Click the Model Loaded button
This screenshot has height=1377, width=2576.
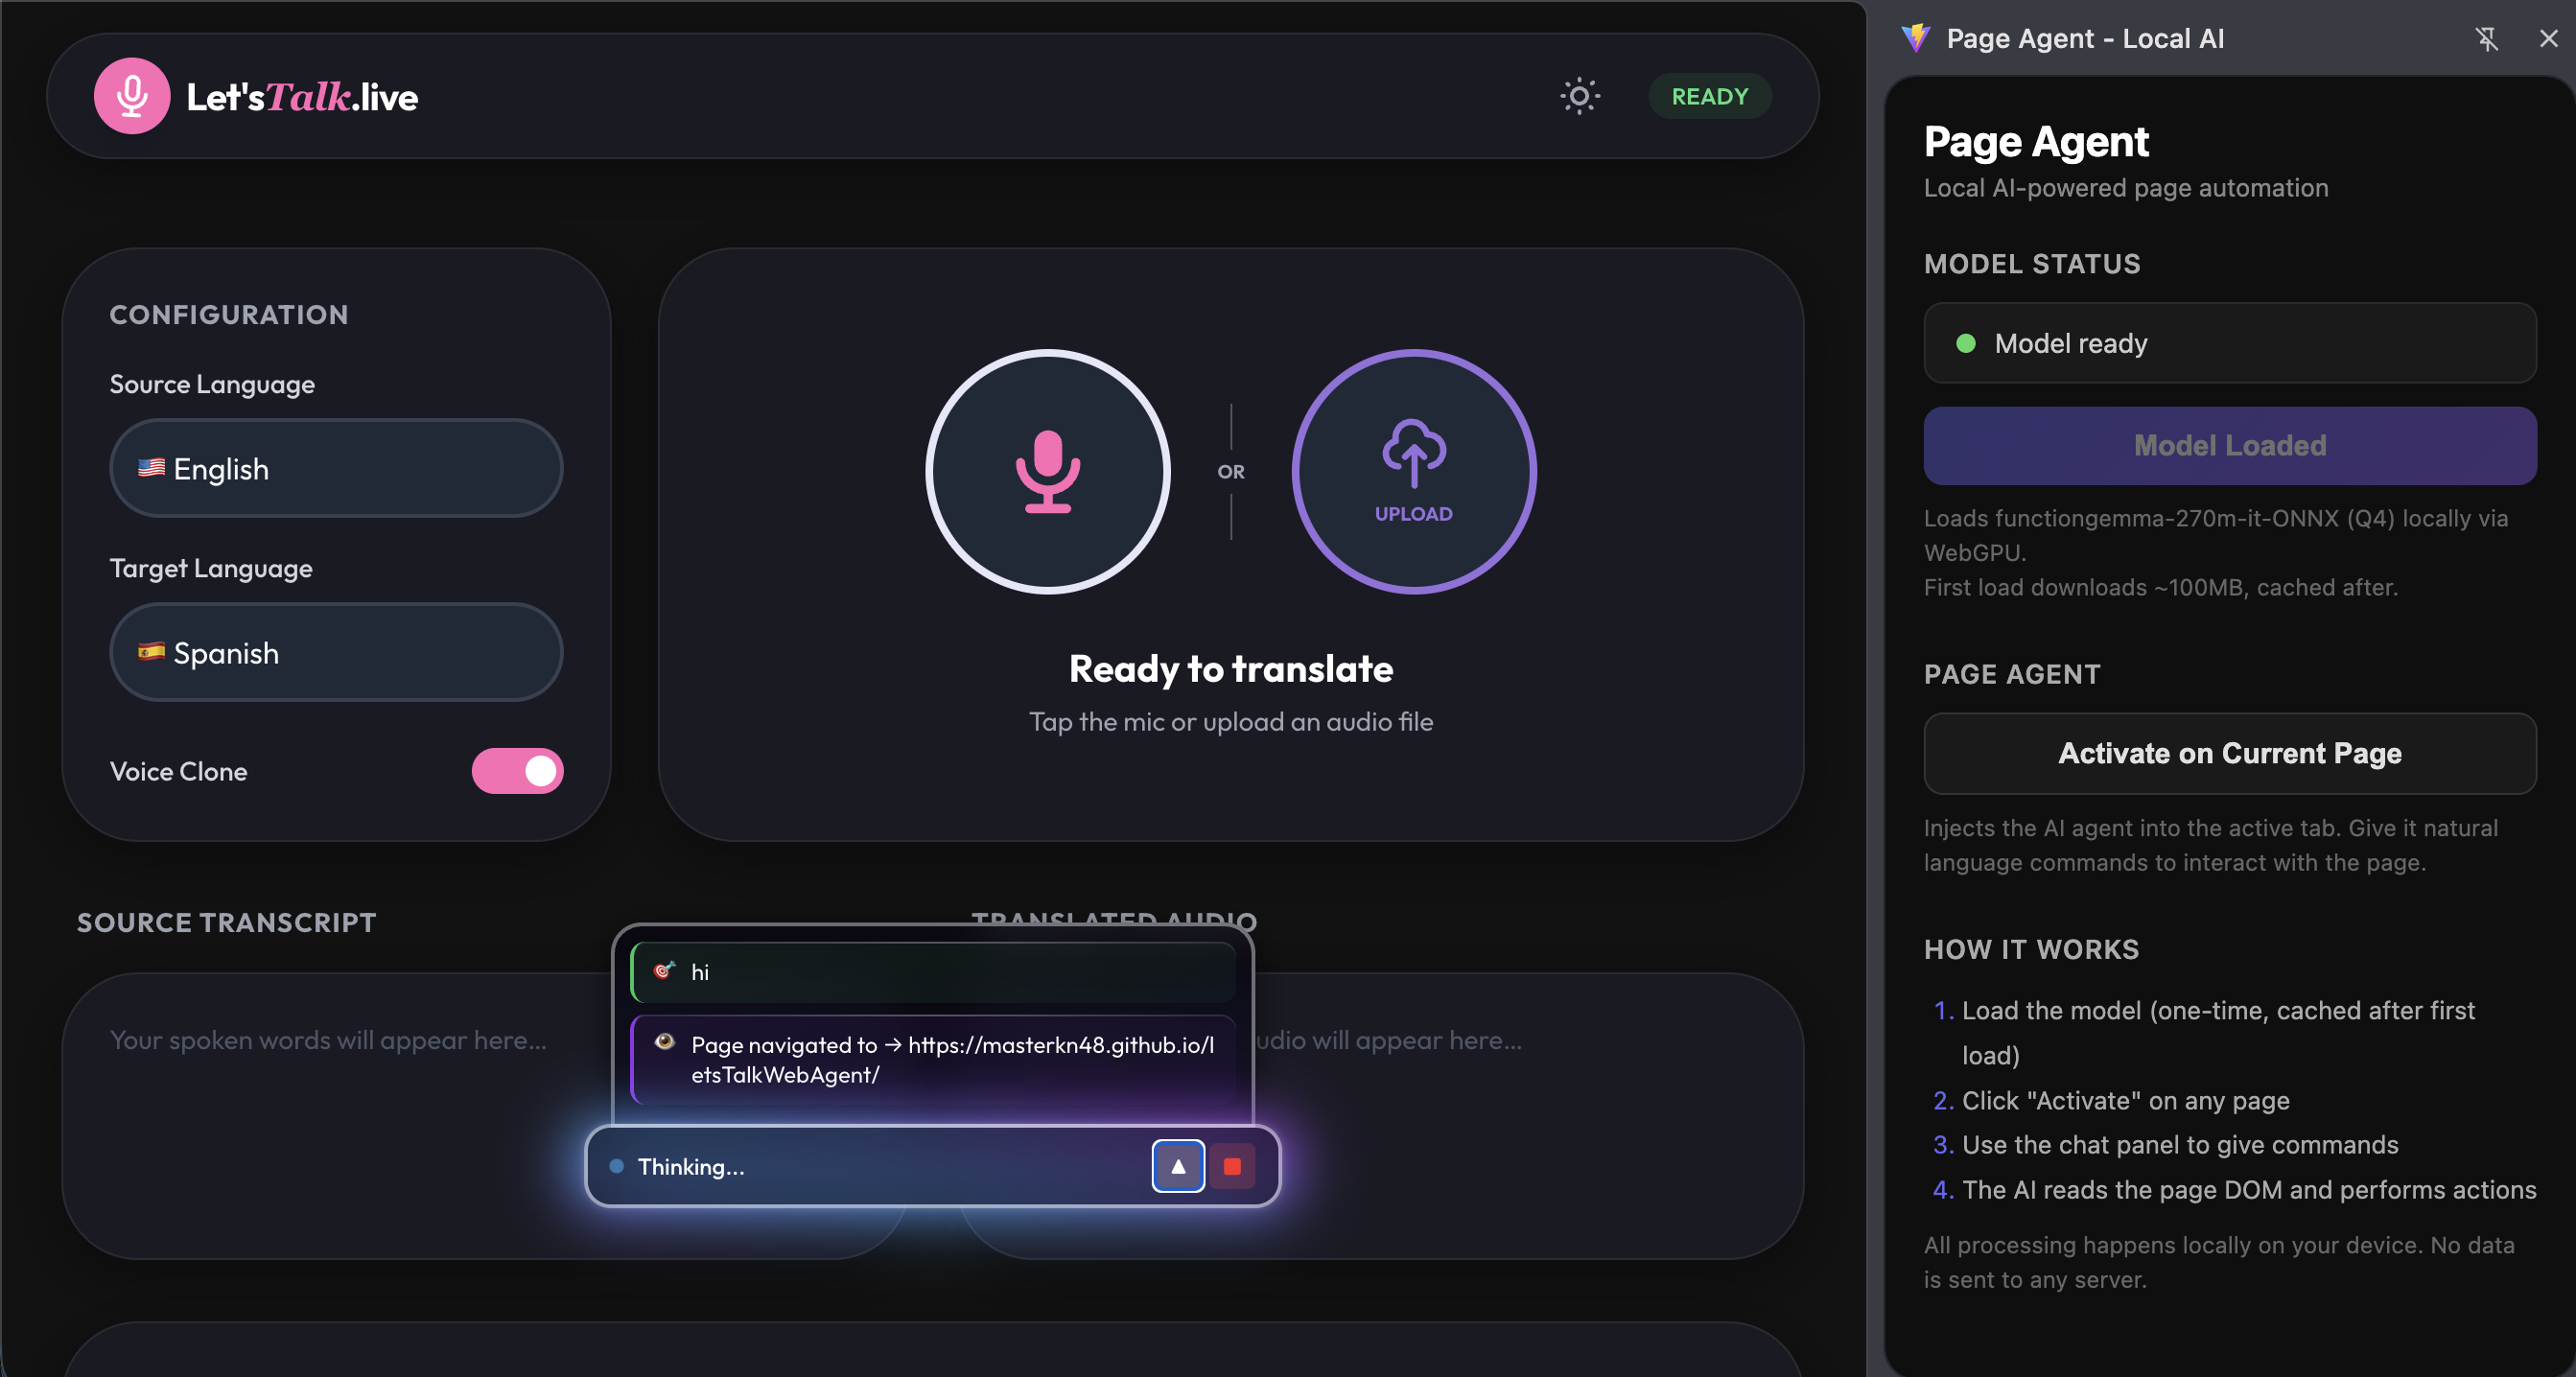tap(2229, 445)
